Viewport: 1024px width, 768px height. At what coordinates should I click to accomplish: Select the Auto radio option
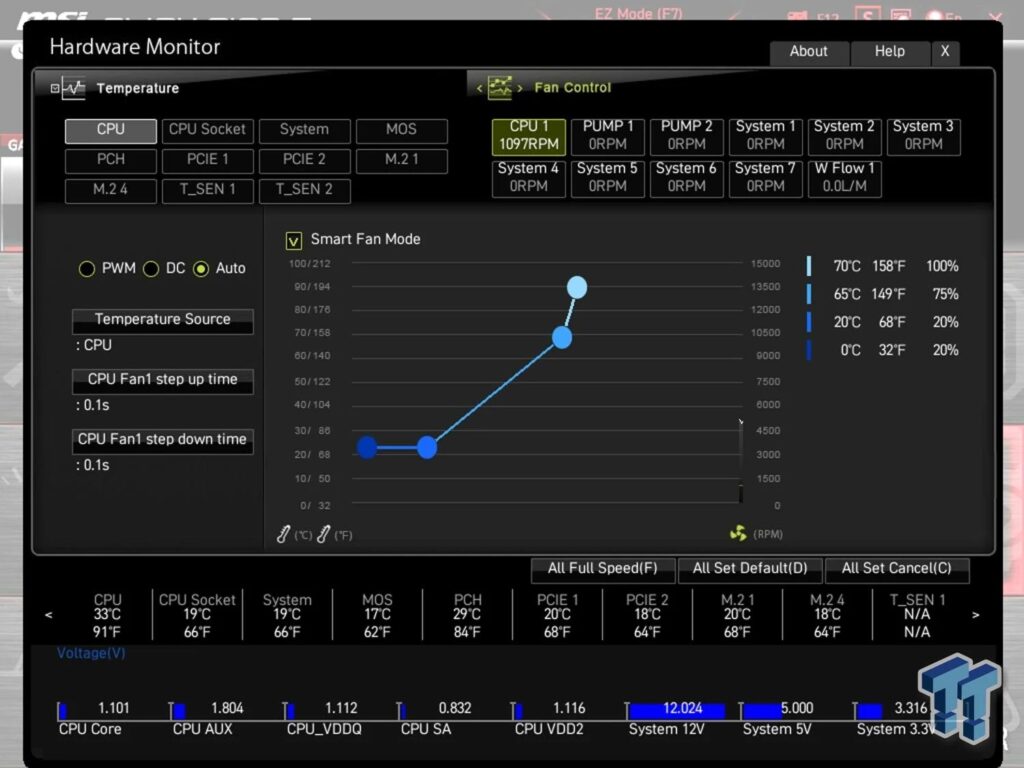pyautogui.click(x=201, y=269)
